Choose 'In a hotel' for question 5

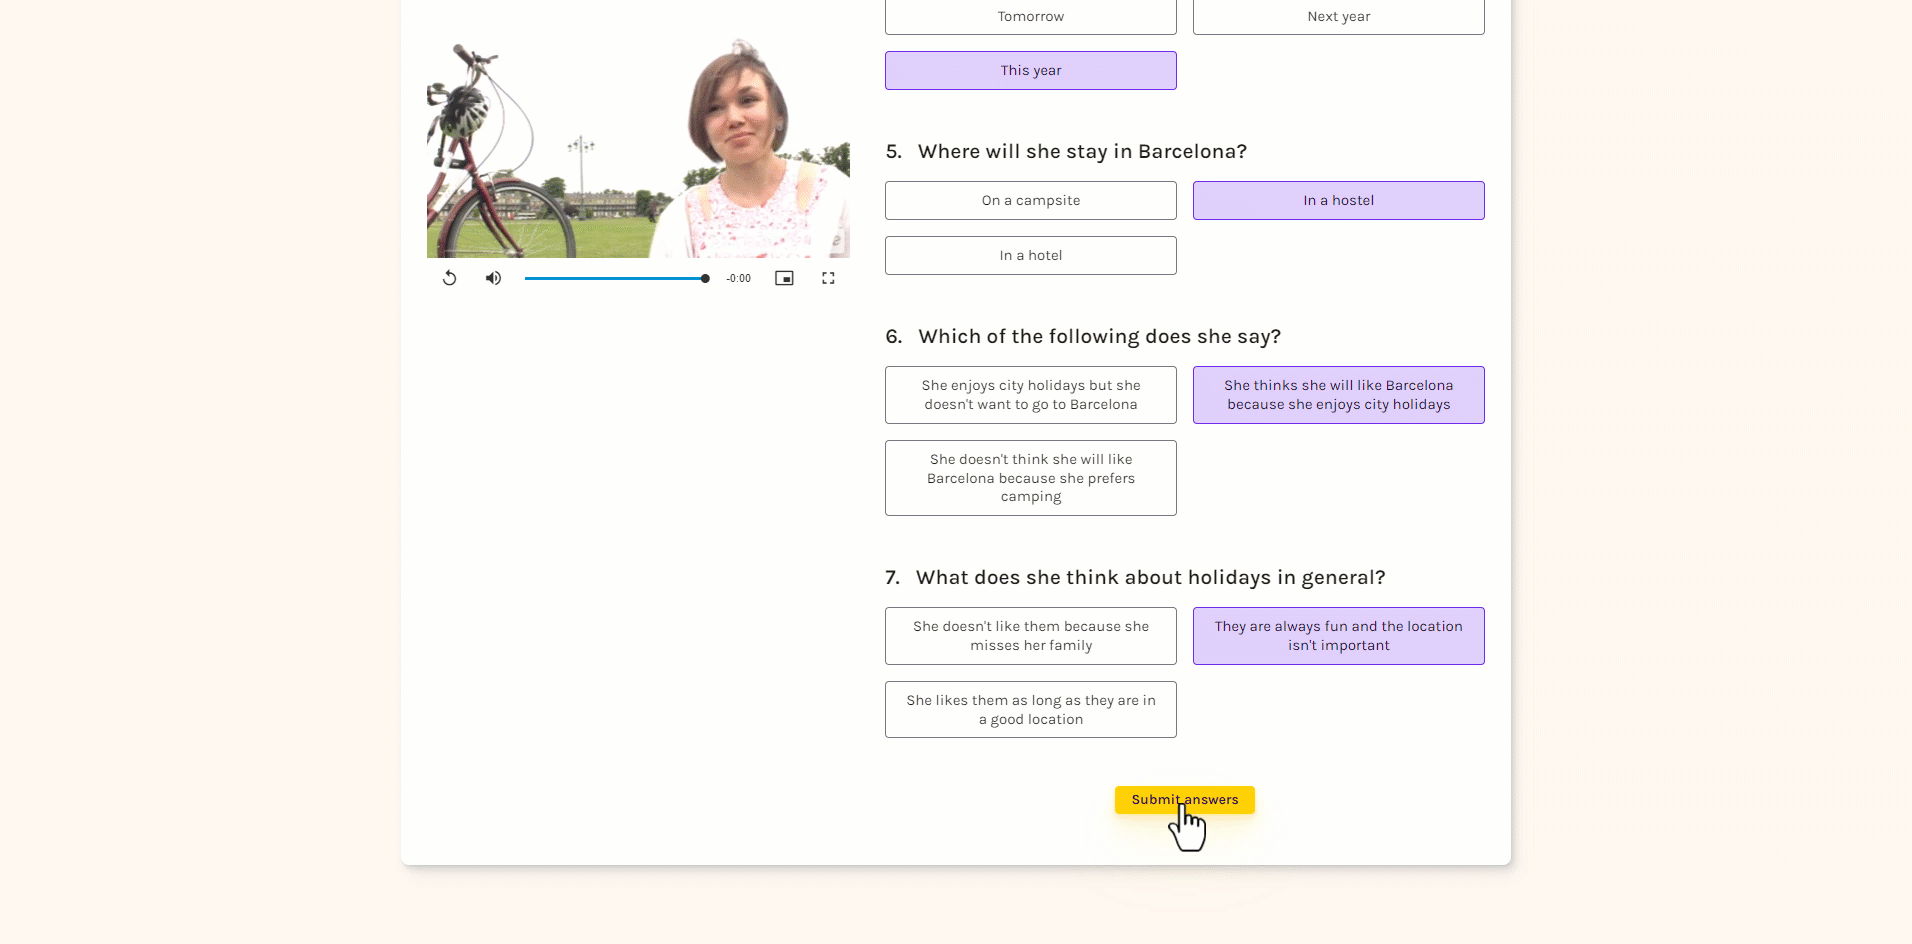point(1031,255)
